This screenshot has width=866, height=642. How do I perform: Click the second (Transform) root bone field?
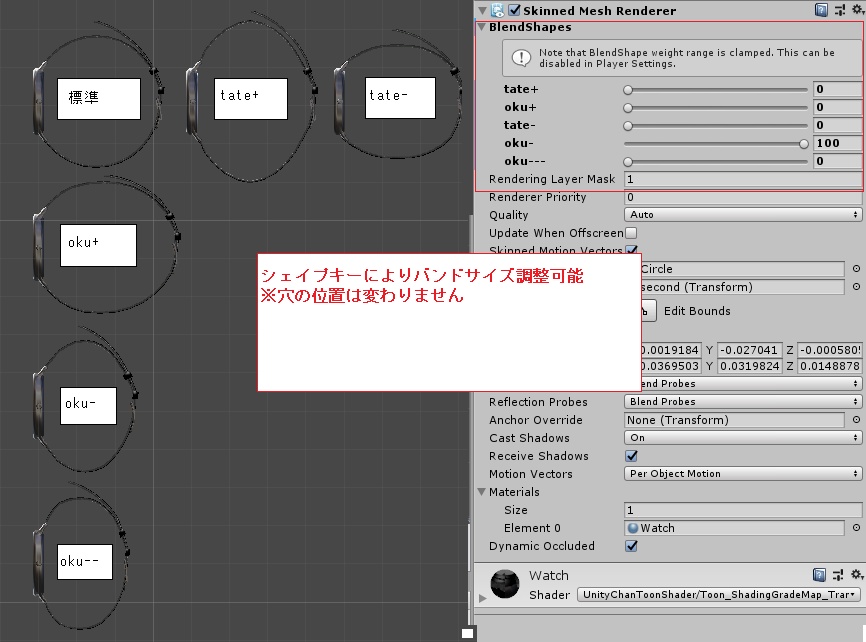pyautogui.click(x=742, y=287)
